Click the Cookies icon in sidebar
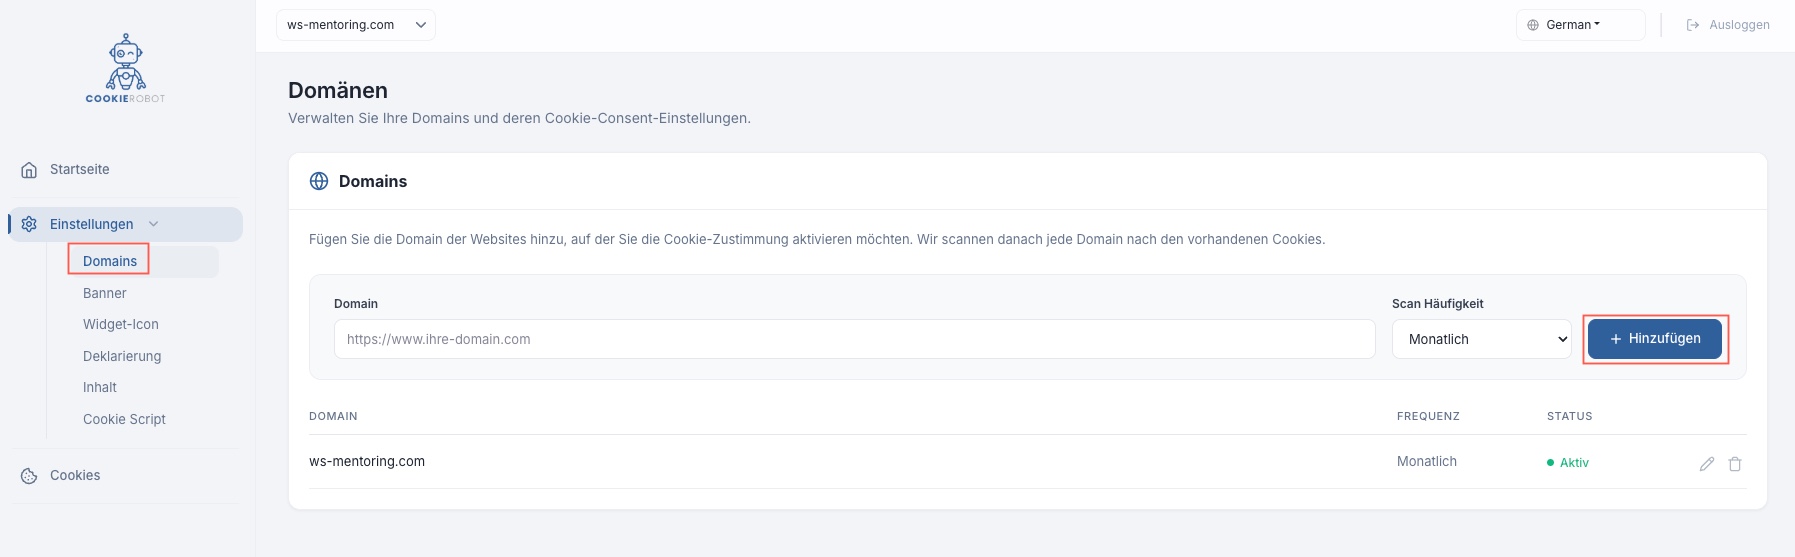This screenshot has height=557, width=1795. (x=29, y=476)
